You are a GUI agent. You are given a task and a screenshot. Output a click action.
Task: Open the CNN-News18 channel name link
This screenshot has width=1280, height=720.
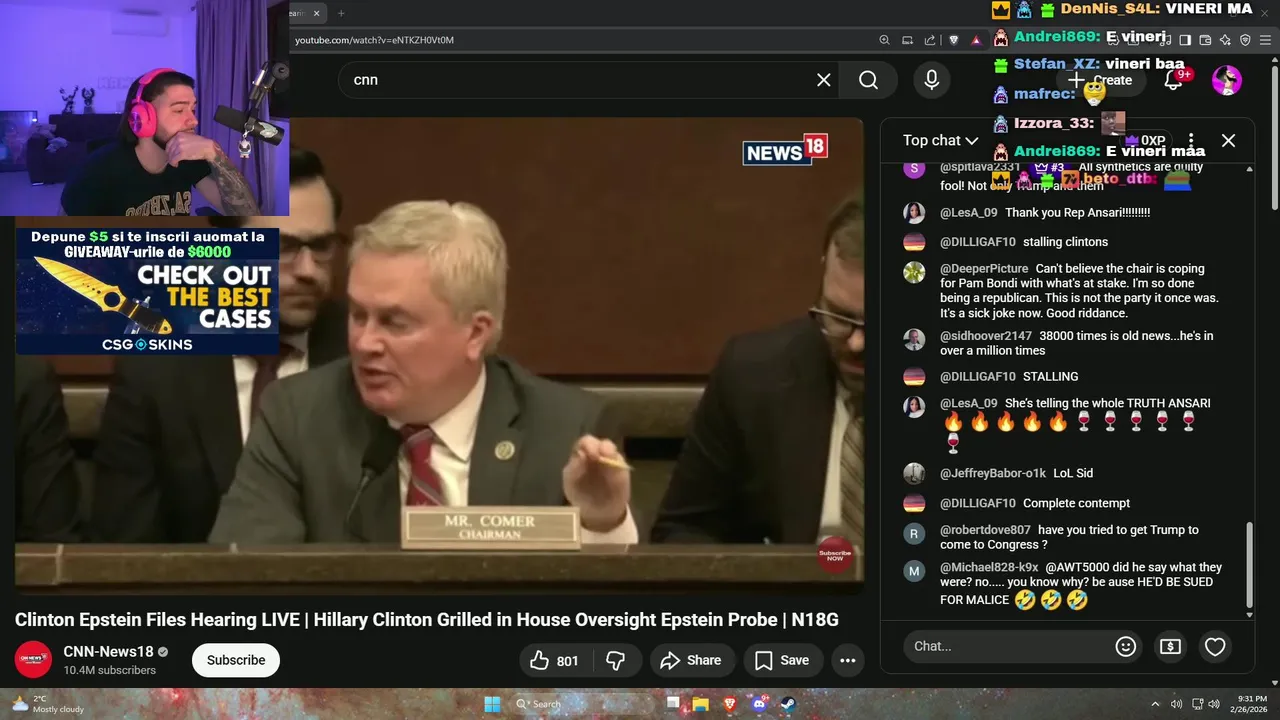click(x=108, y=652)
